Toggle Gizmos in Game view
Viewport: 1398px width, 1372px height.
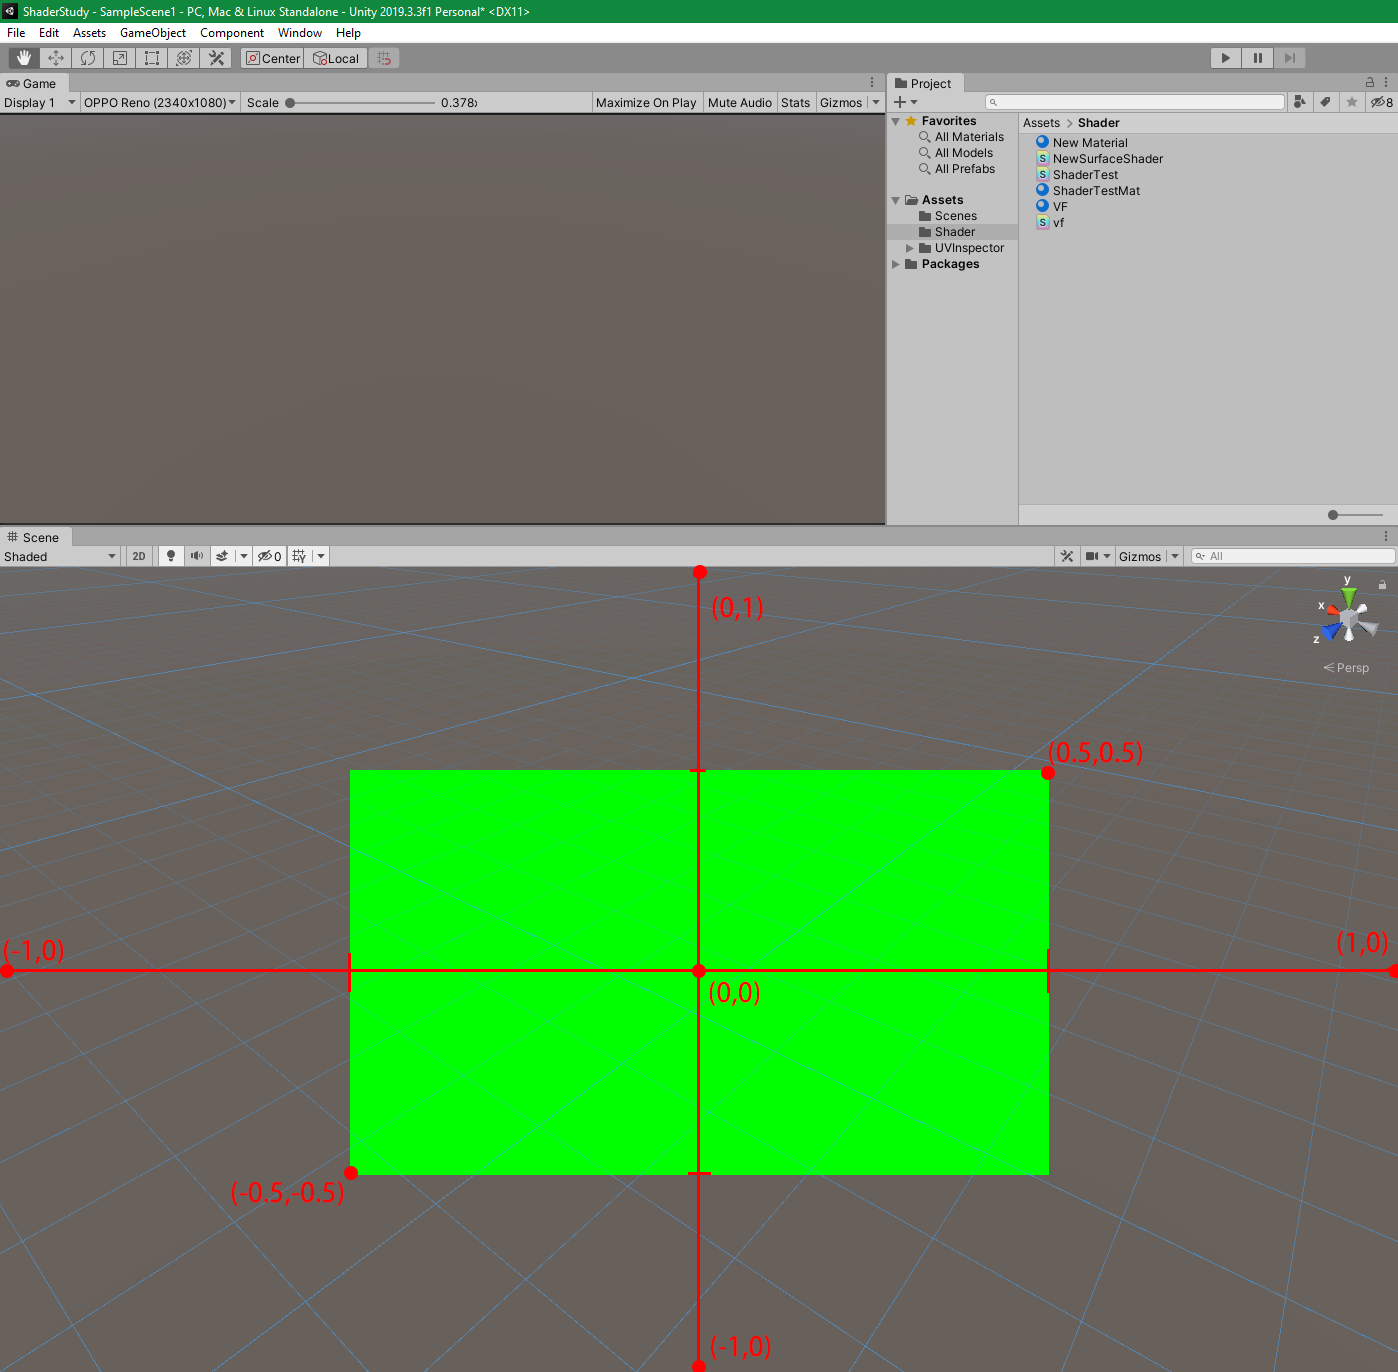coord(841,102)
